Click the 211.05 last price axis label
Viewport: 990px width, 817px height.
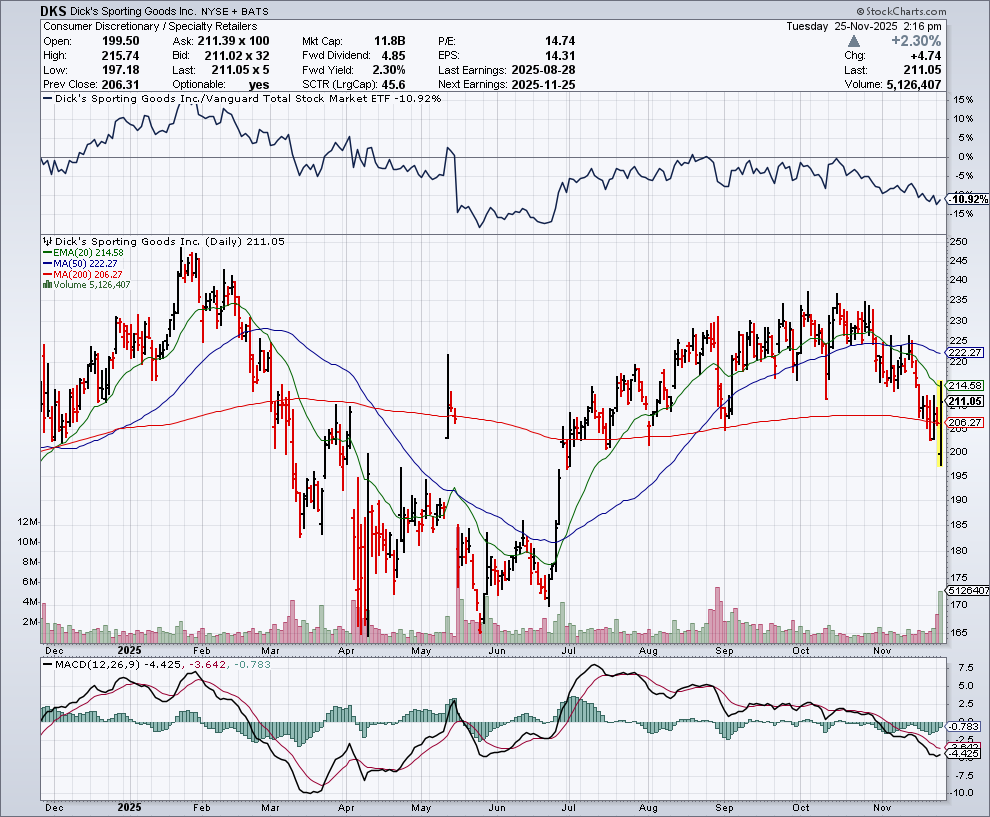pos(966,402)
